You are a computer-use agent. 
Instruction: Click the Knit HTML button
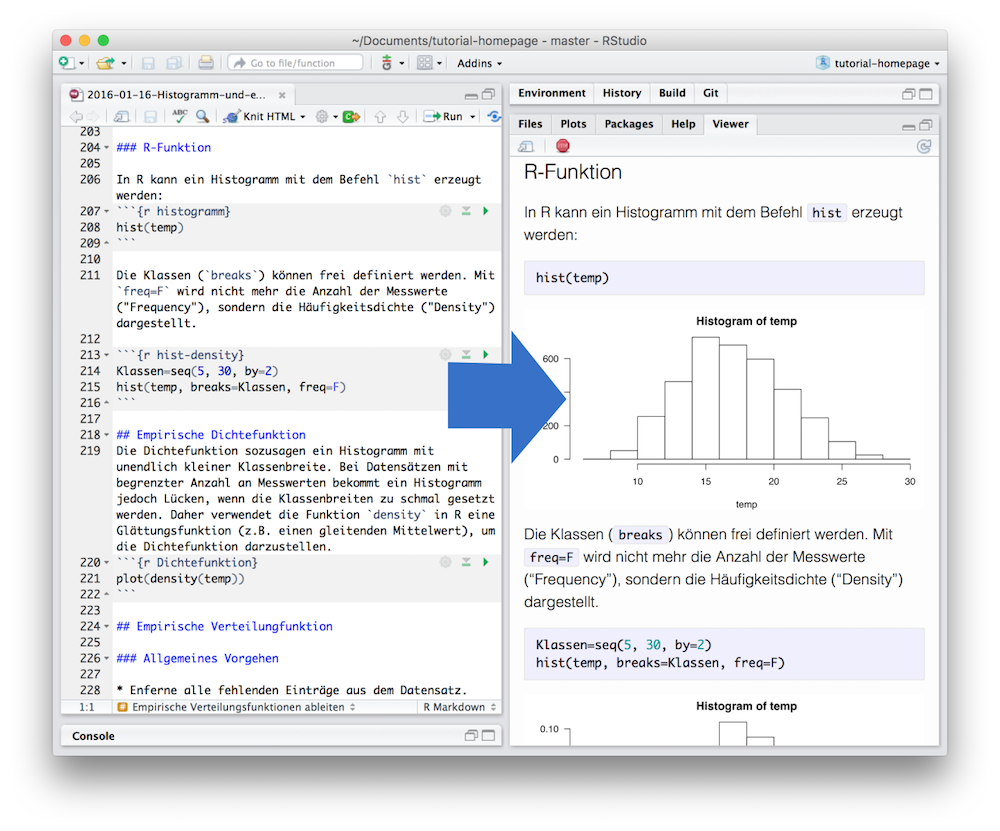260,116
